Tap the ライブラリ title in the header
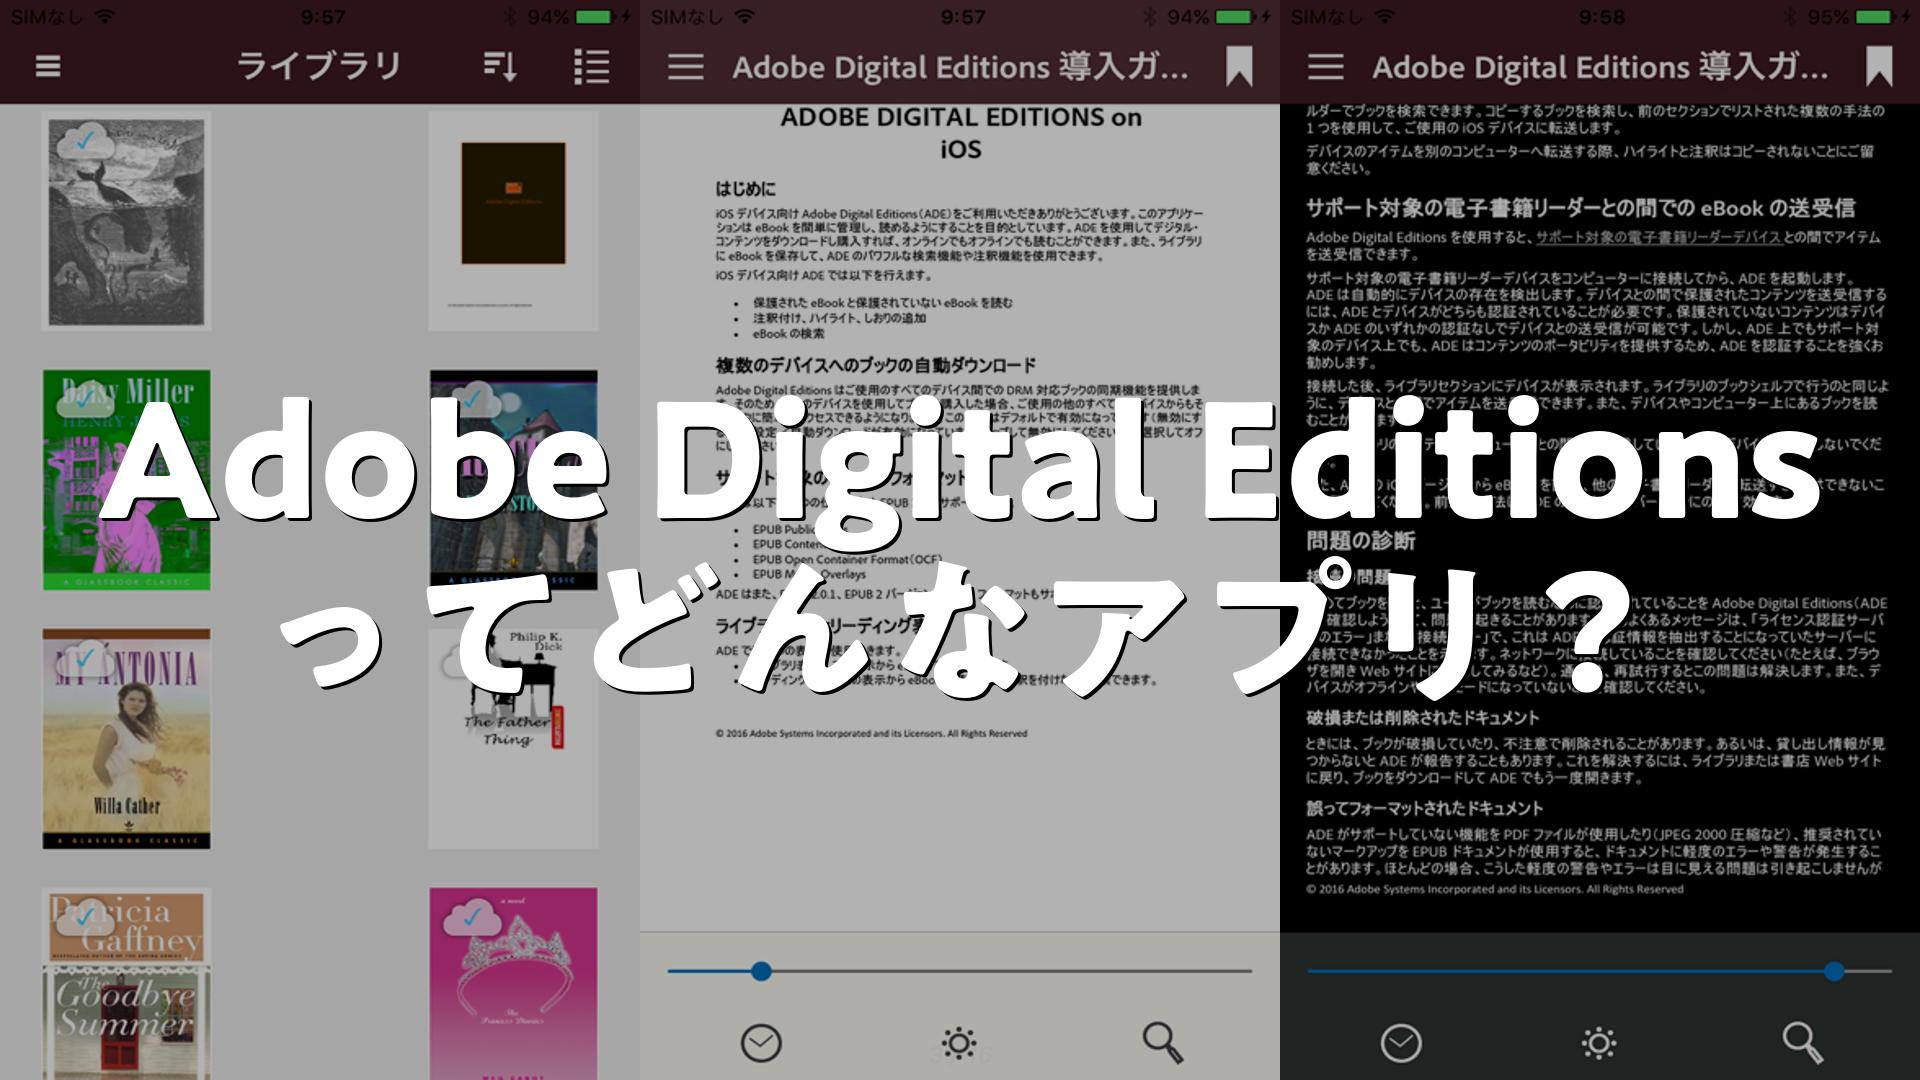1920x1080 pixels. (318, 67)
